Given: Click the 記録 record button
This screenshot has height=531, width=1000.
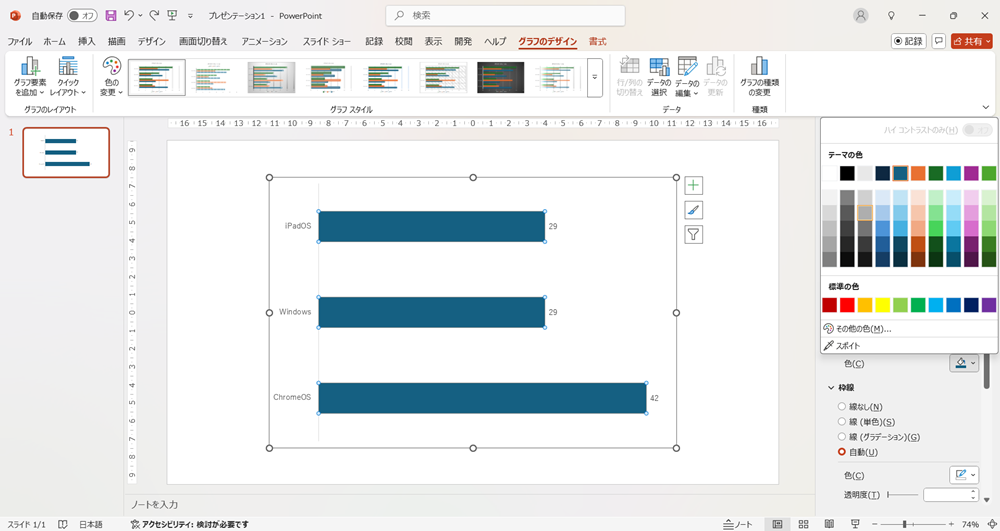Looking at the screenshot, I should click(909, 41).
